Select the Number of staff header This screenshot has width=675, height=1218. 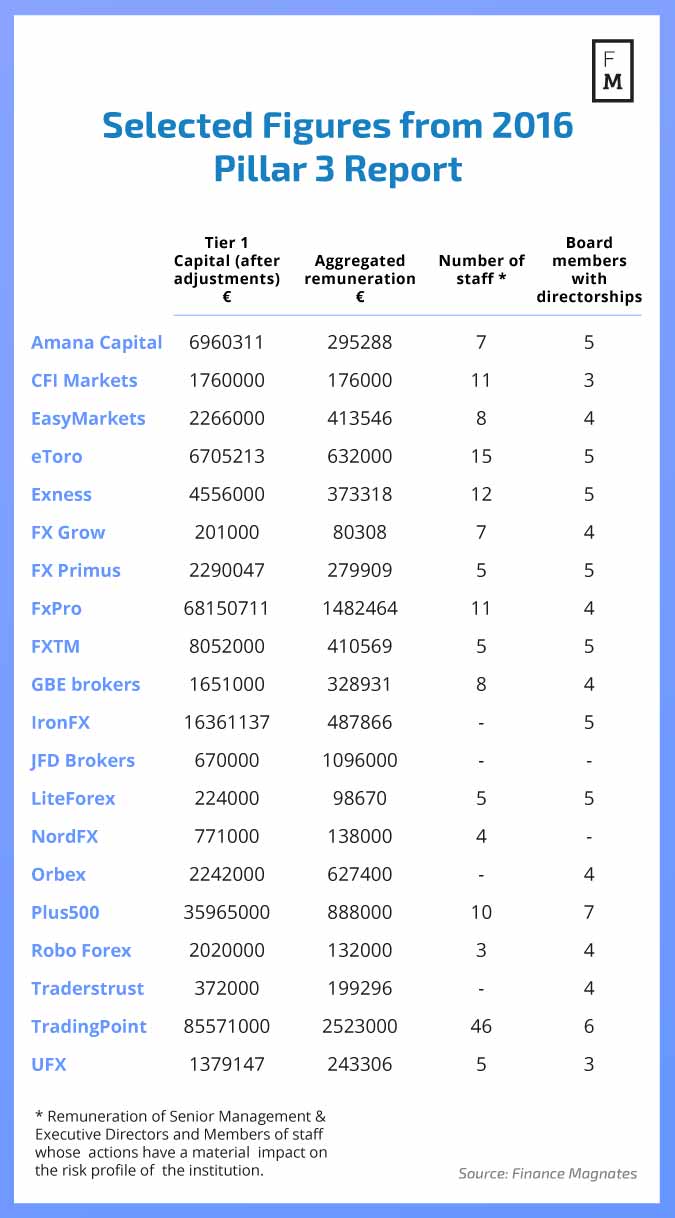481,269
